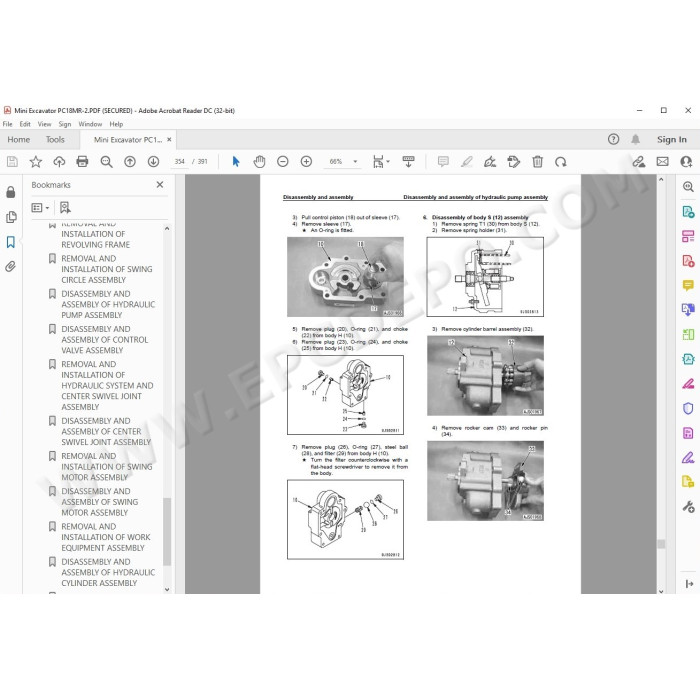Open the Protect shield tool in right pane

[688, 408]
